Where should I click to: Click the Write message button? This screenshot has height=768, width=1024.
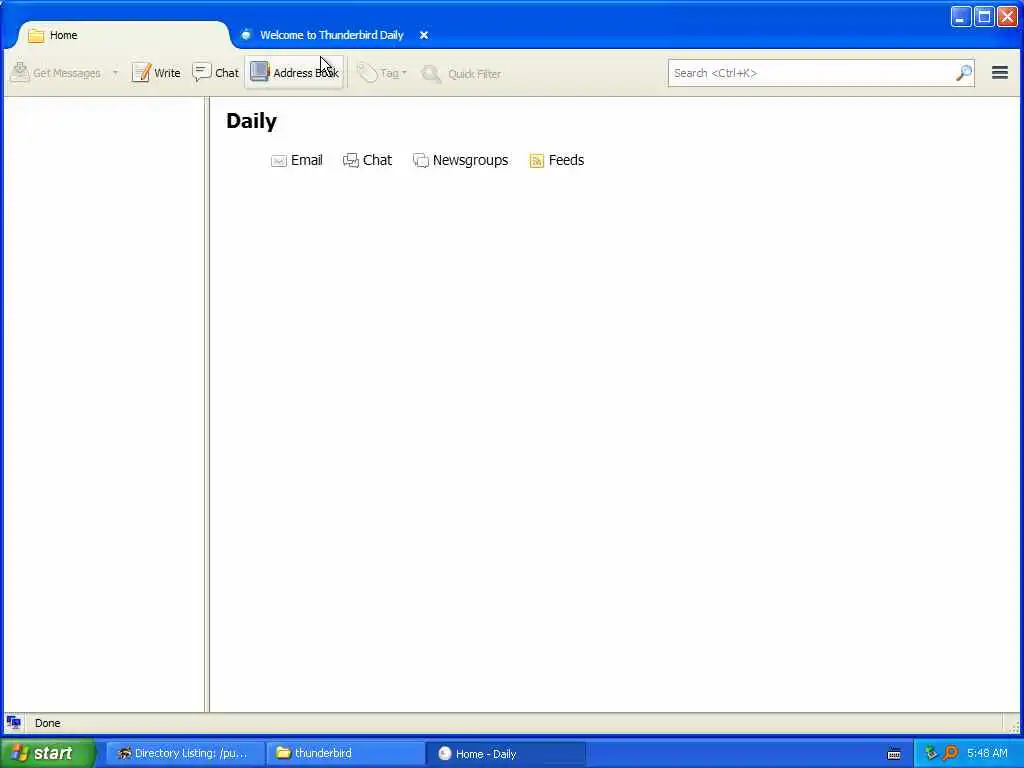pyautogui.click(x=156, y=72)
